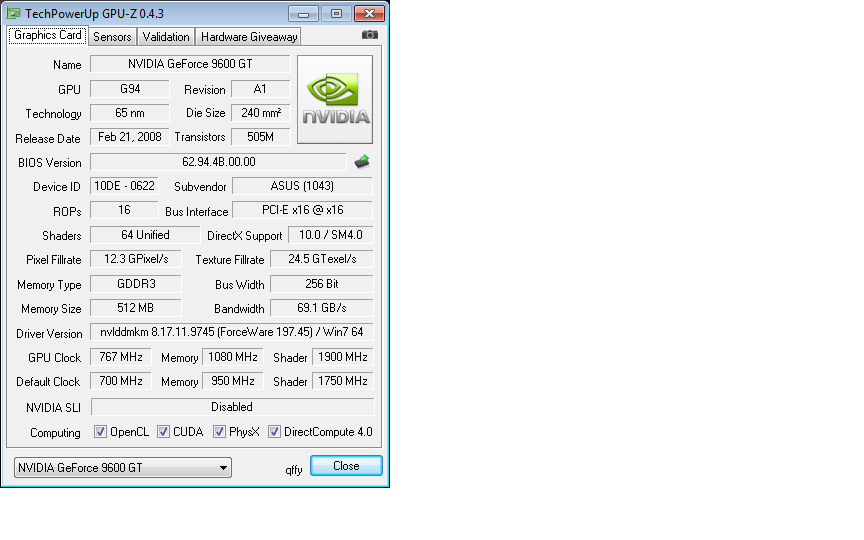Image resolution: width=864 pixels, height=540 pixels.
Task: Click the Release Date value Feb 21, 2008
Action: tap(129, 137)
